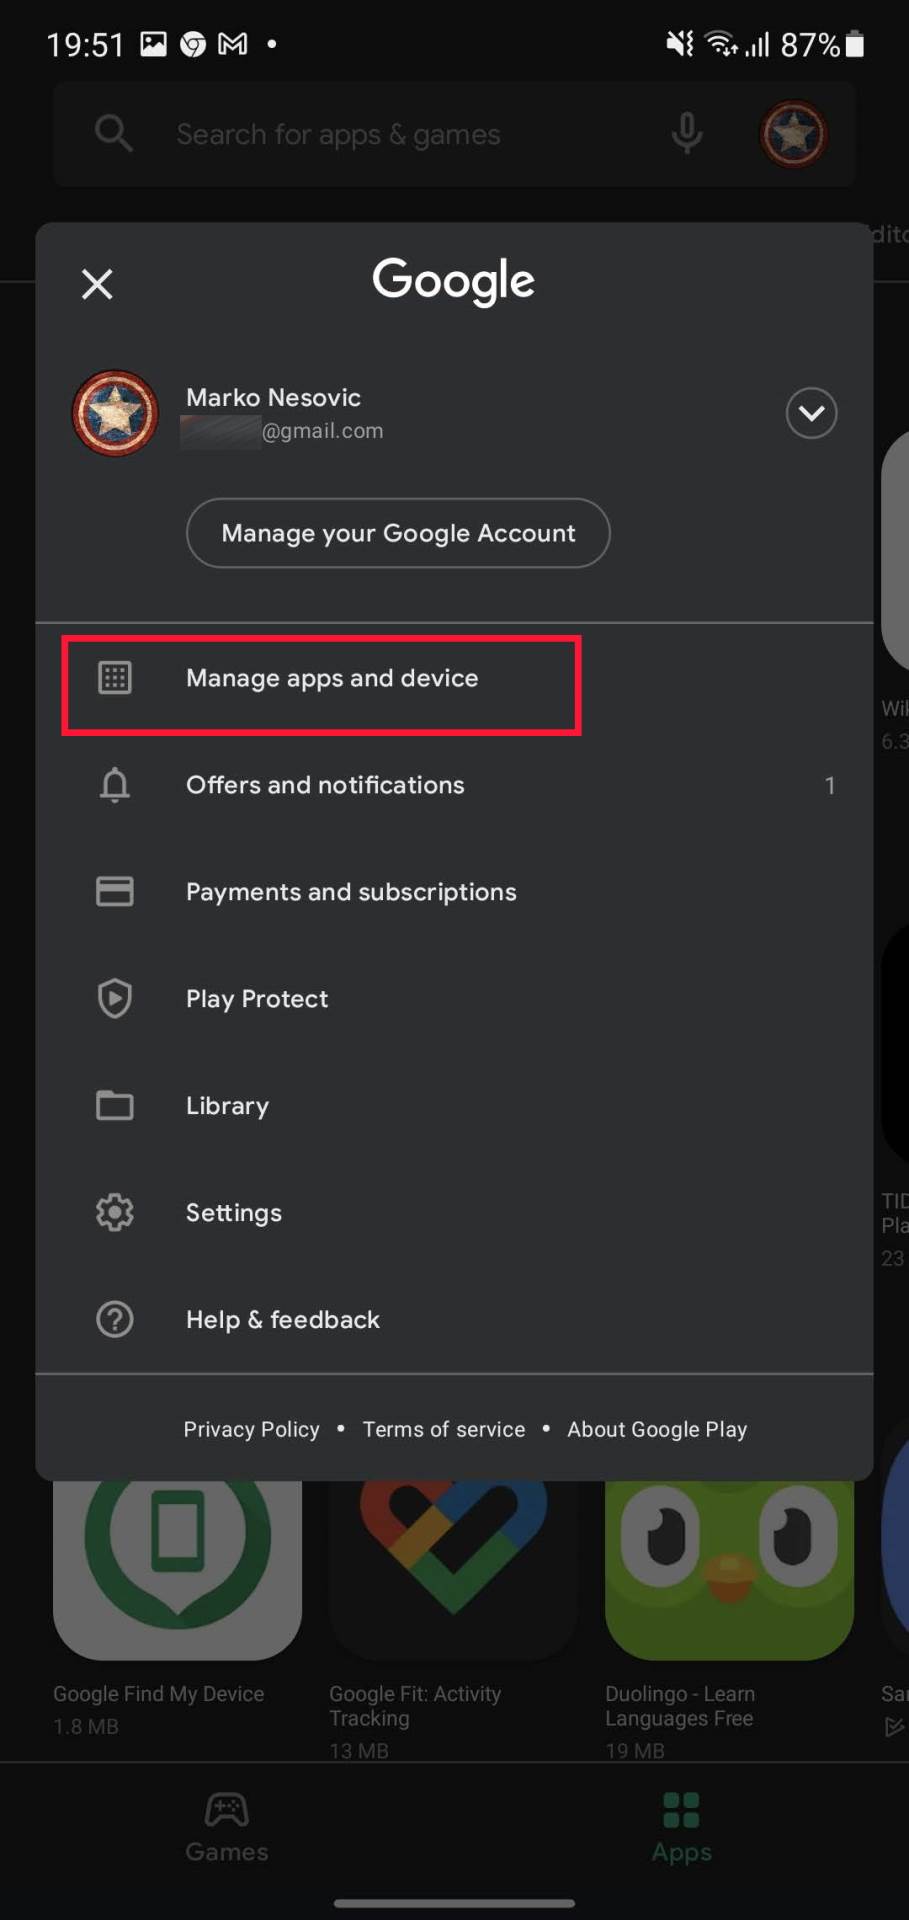Tap the microphone voice search icon
This screenshot has height=1920, width=909.
[687, 133]
